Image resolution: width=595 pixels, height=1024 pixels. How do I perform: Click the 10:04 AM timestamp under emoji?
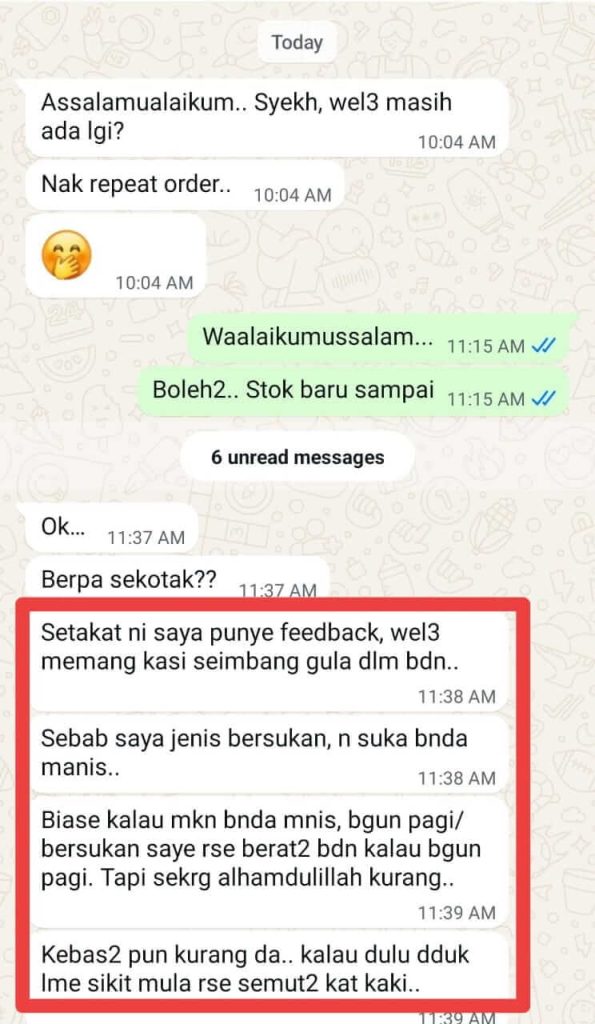pos(154,283)
